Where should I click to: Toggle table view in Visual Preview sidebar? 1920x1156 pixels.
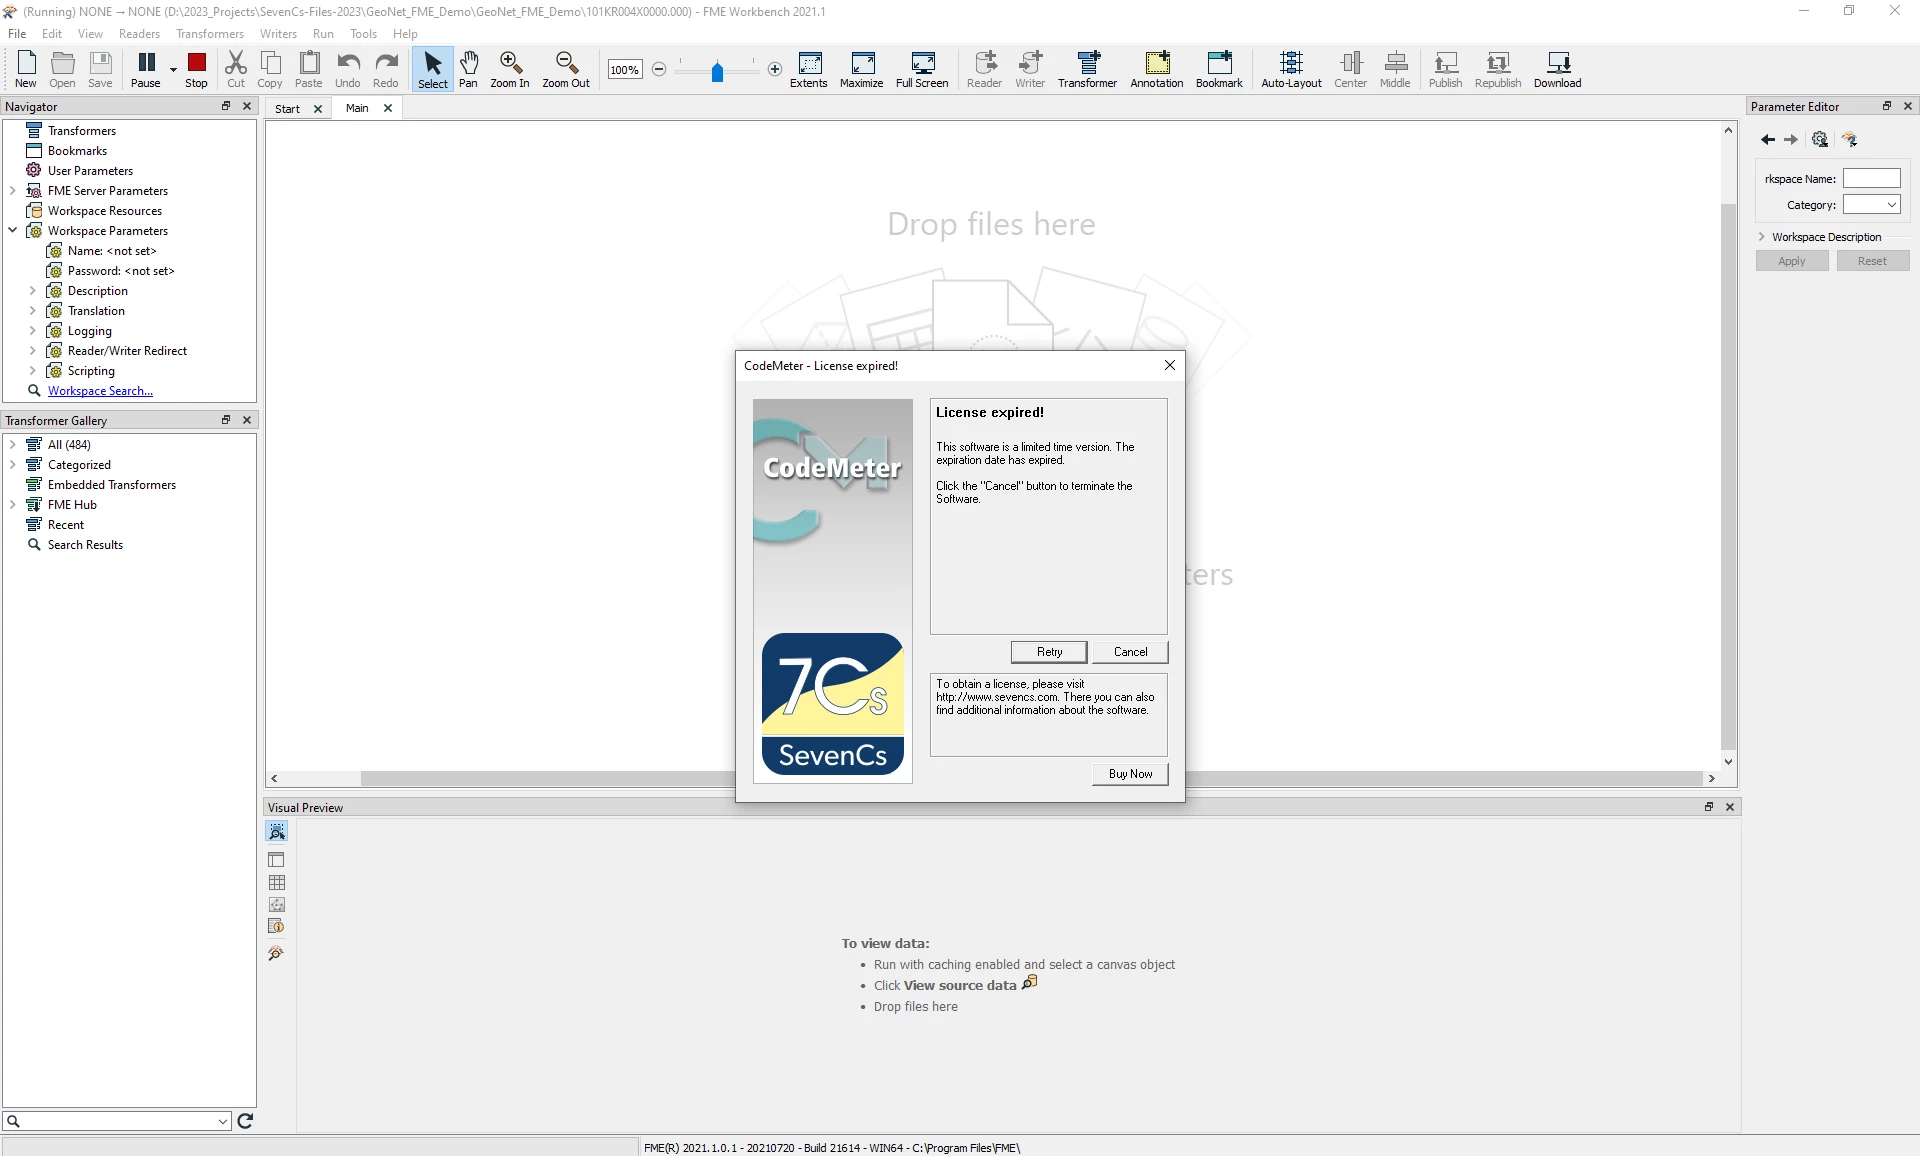point(277,882)
